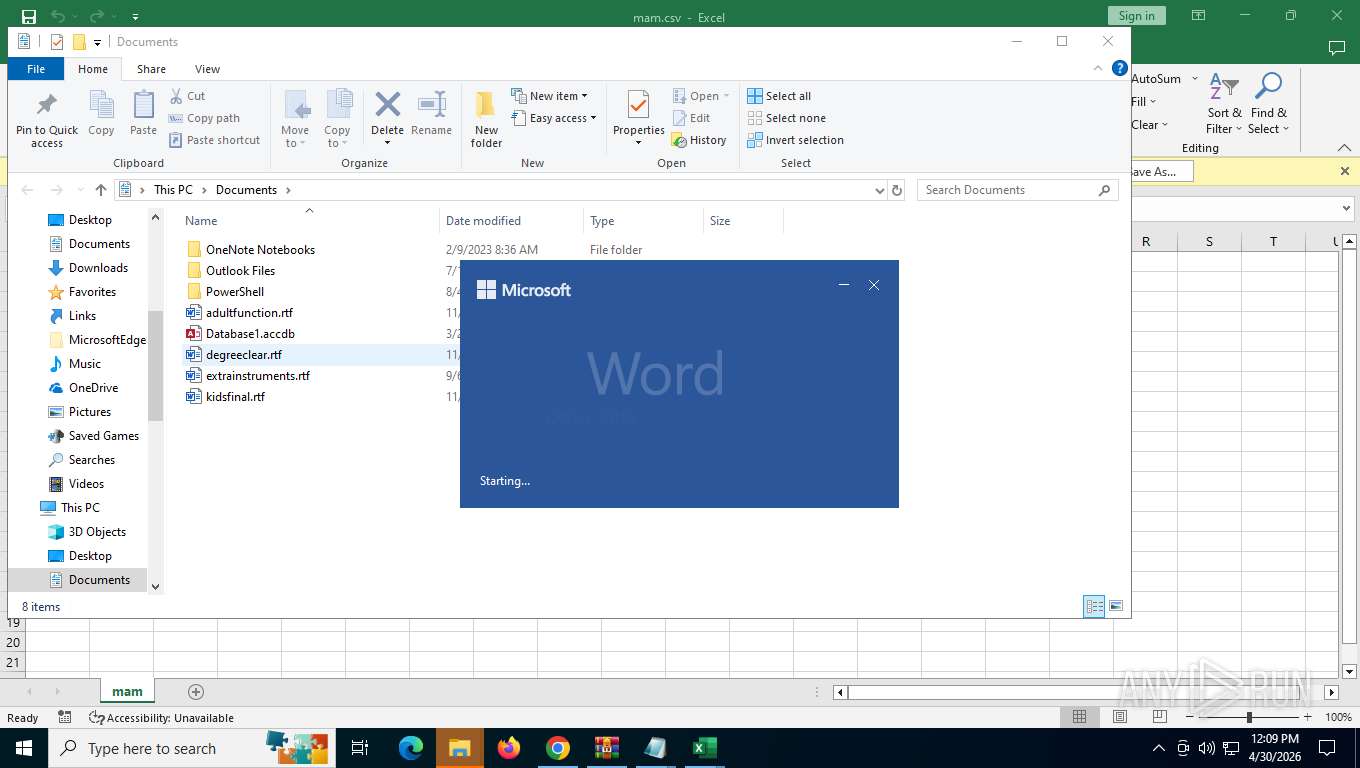
Task: Open Downloads in the navigation pane
Action: tap(98, 268)
